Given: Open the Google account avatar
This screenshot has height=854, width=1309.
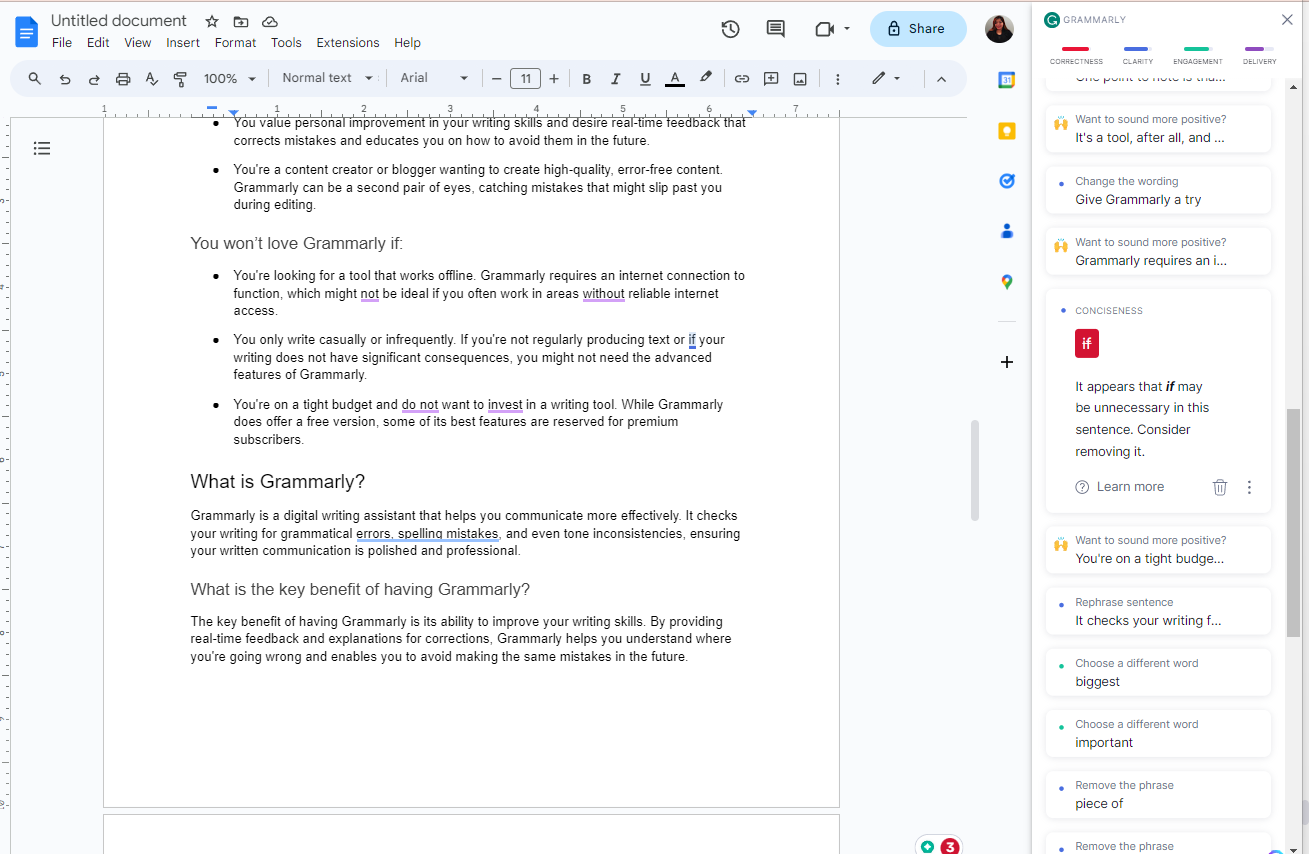Looking at the screenshot, I should [x=999, y=29].
